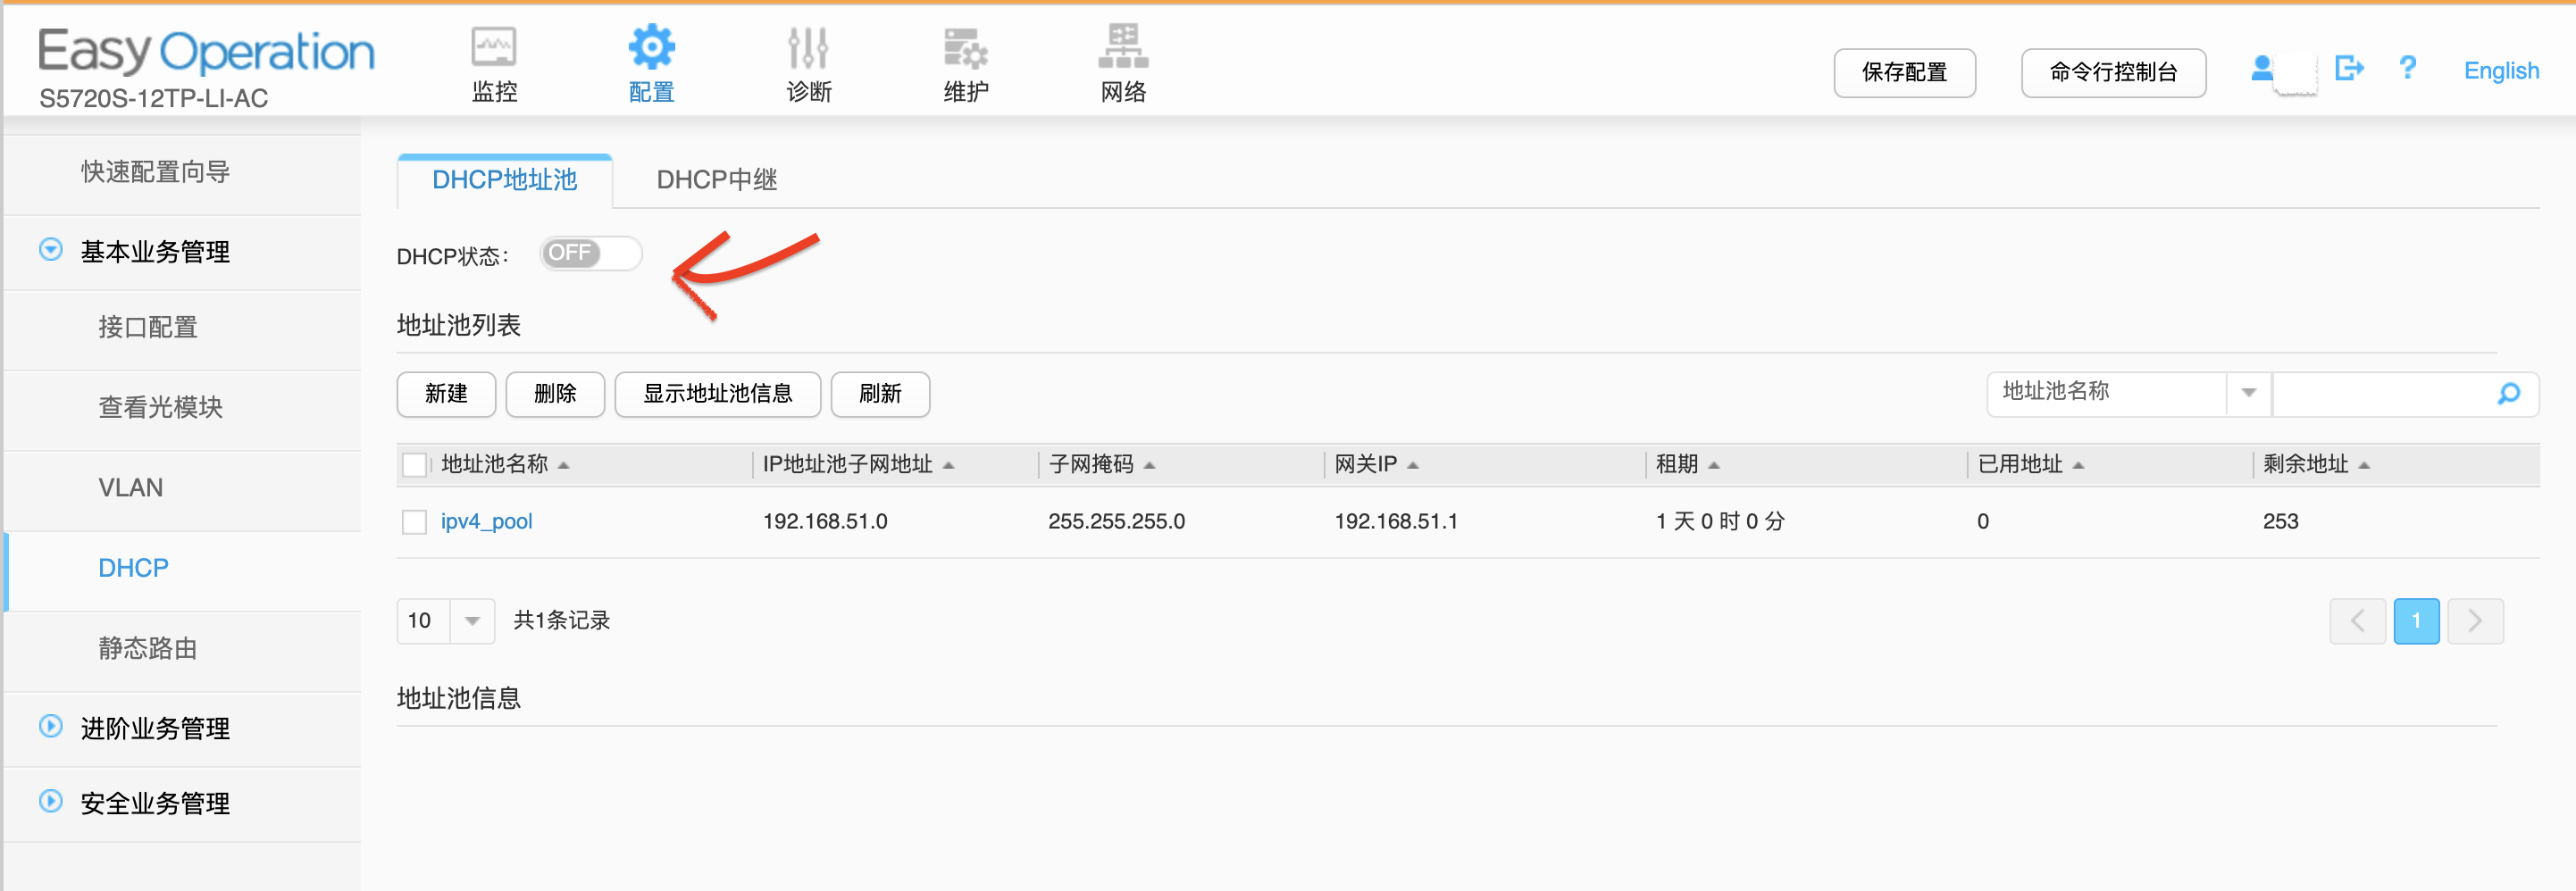Click the logout icon
The image size is (2576, 891).
click(2349, 68)
